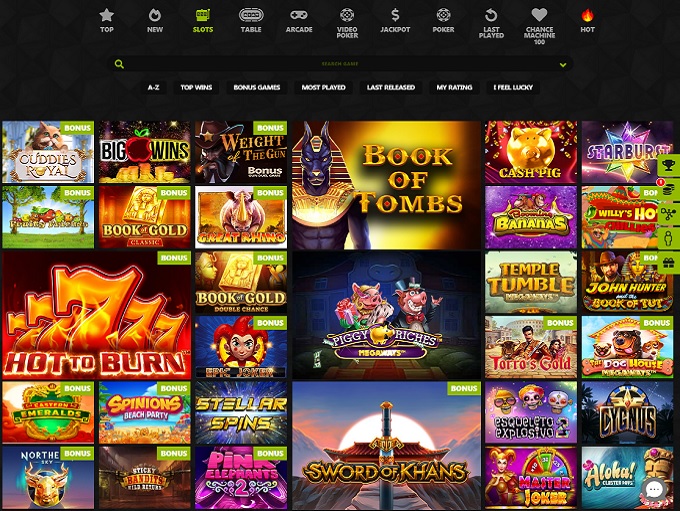Open the Top games star icon
The height and width of the screenshot is (511, 680).
point(106,15)
